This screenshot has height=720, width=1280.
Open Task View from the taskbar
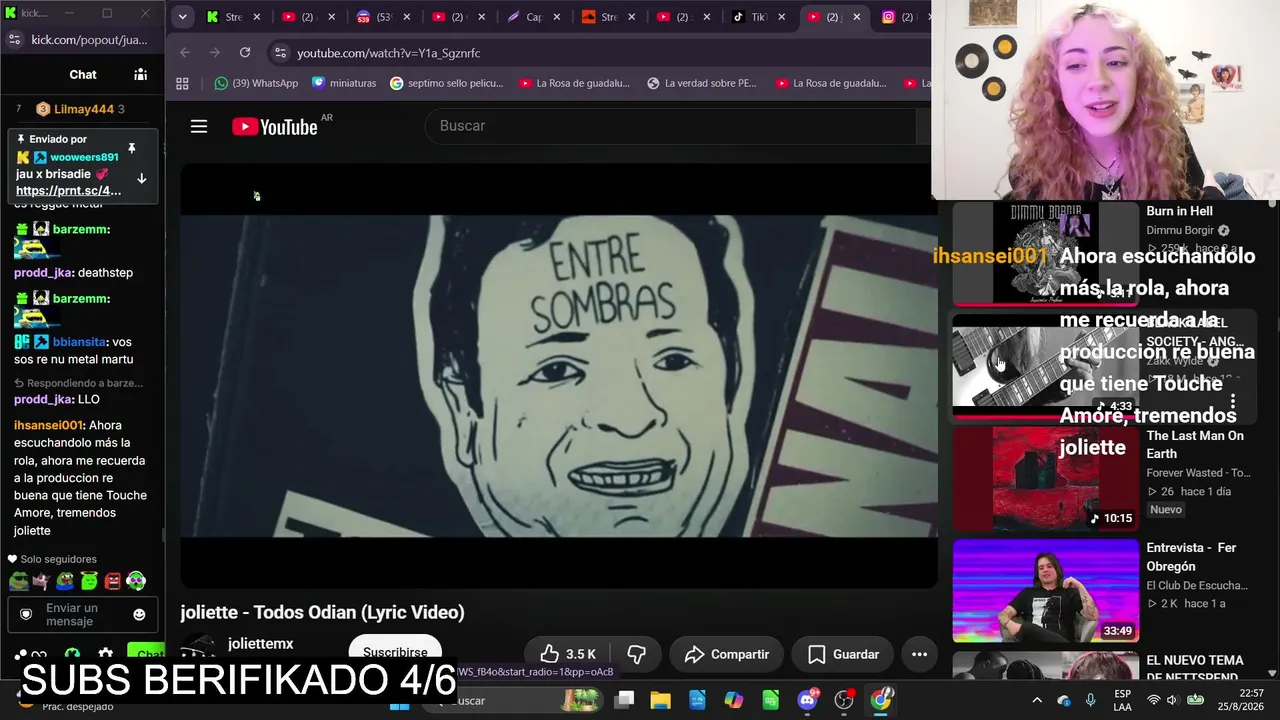click(x=624, y=700)
